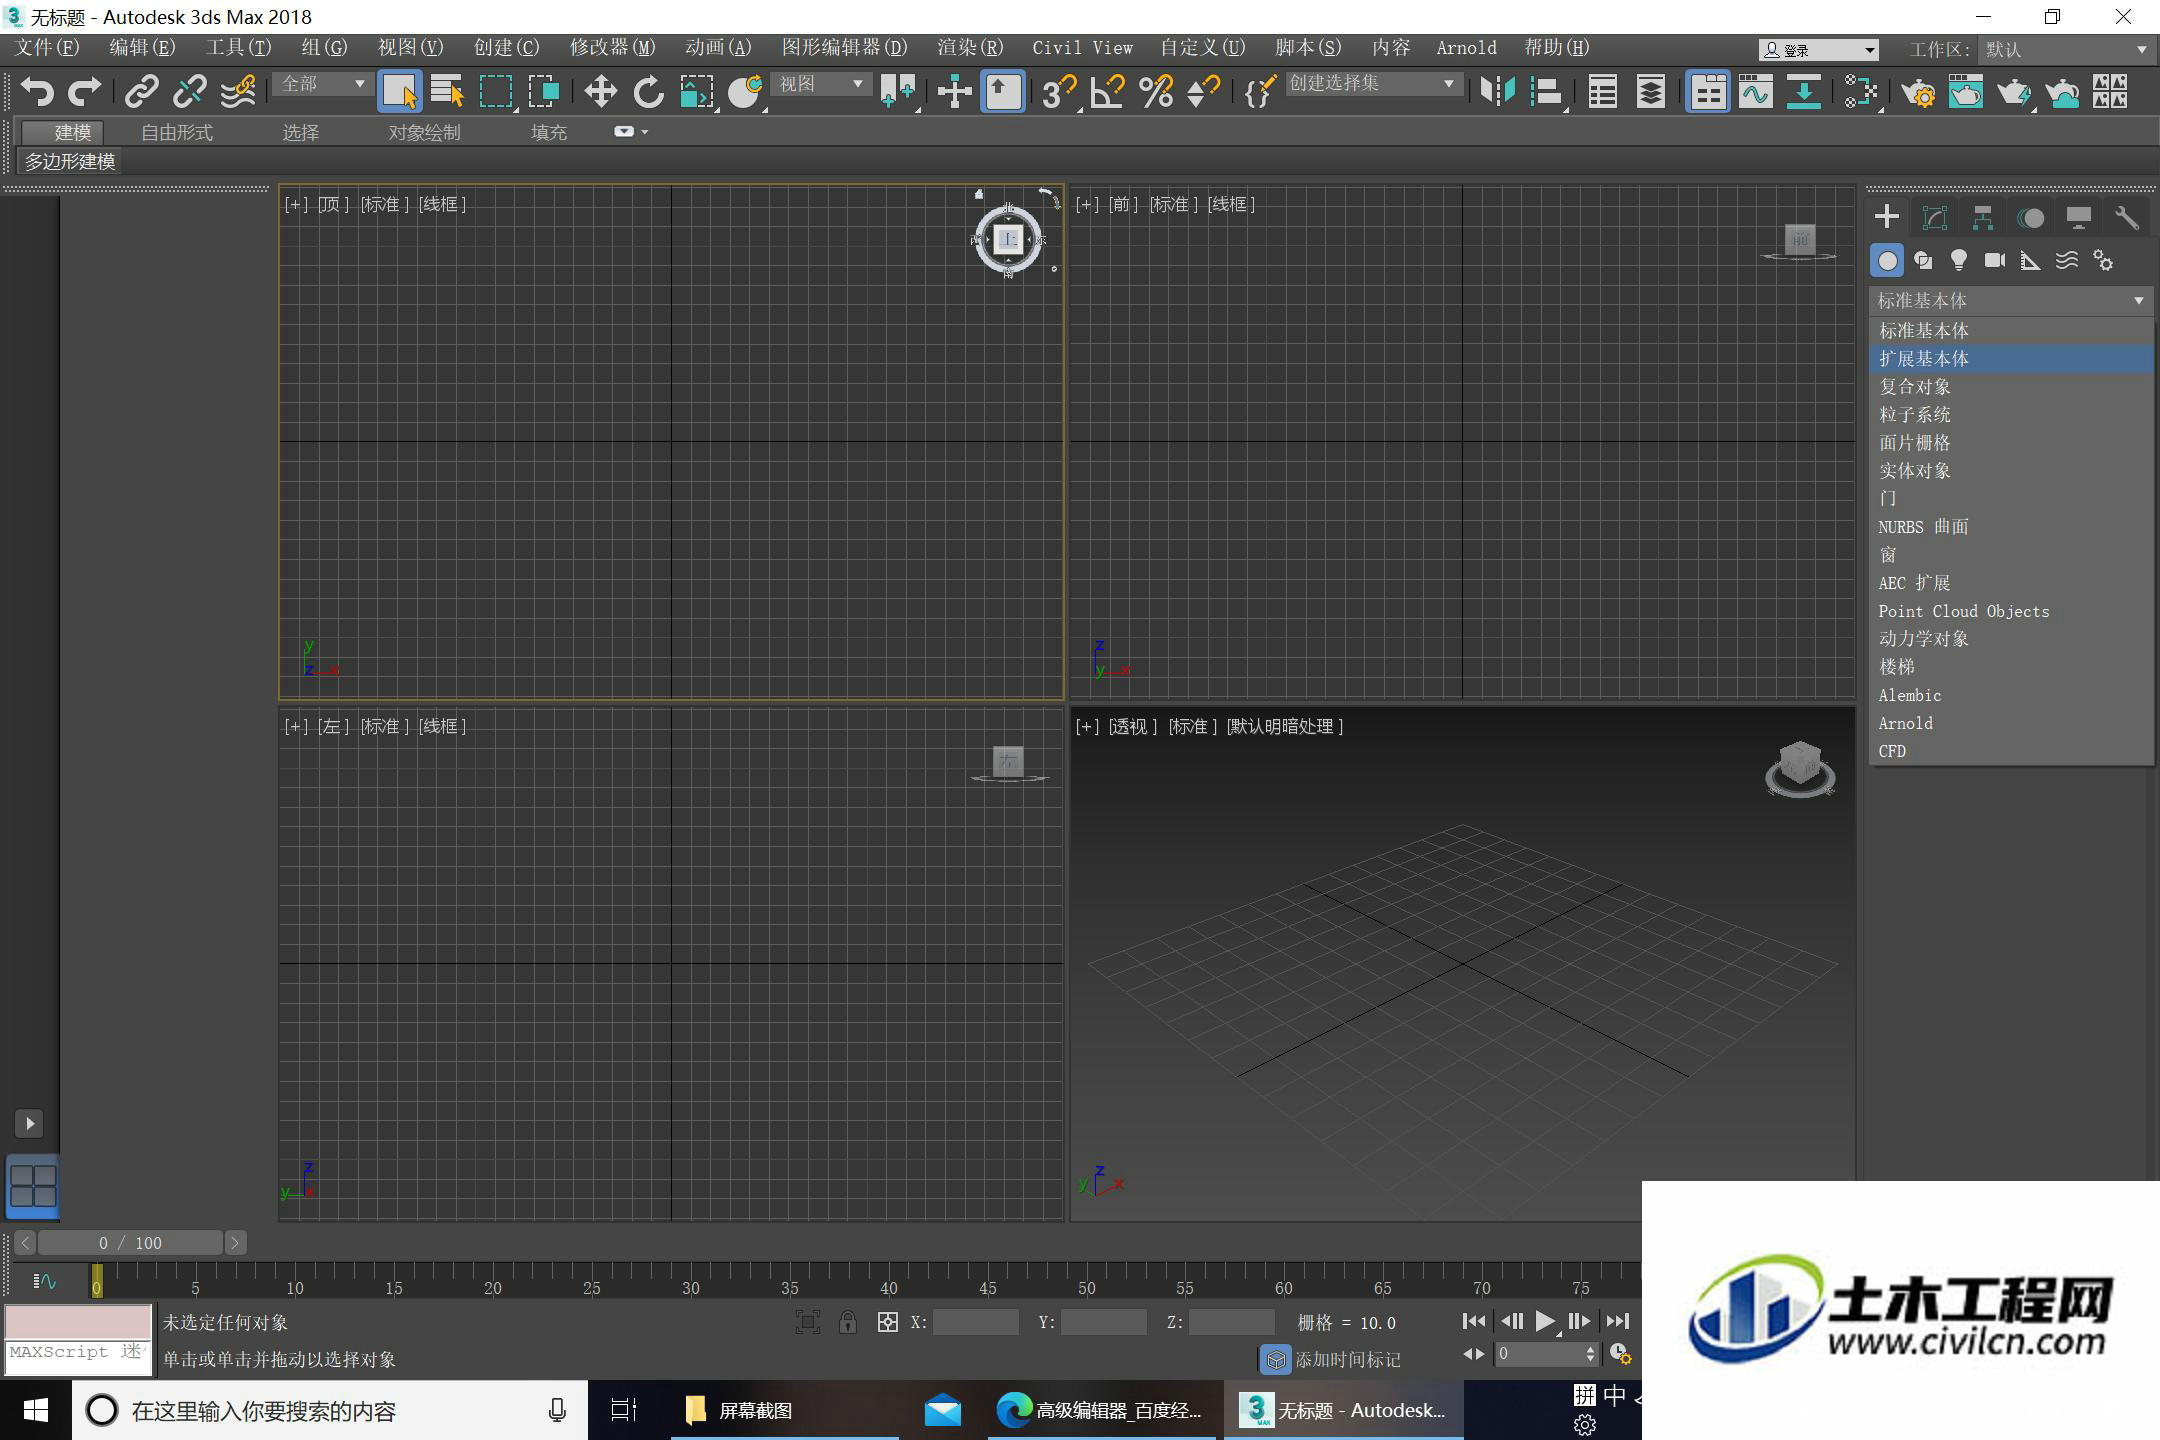
Task: Click the Mirror tool icon
Action: coord(1498,92)
